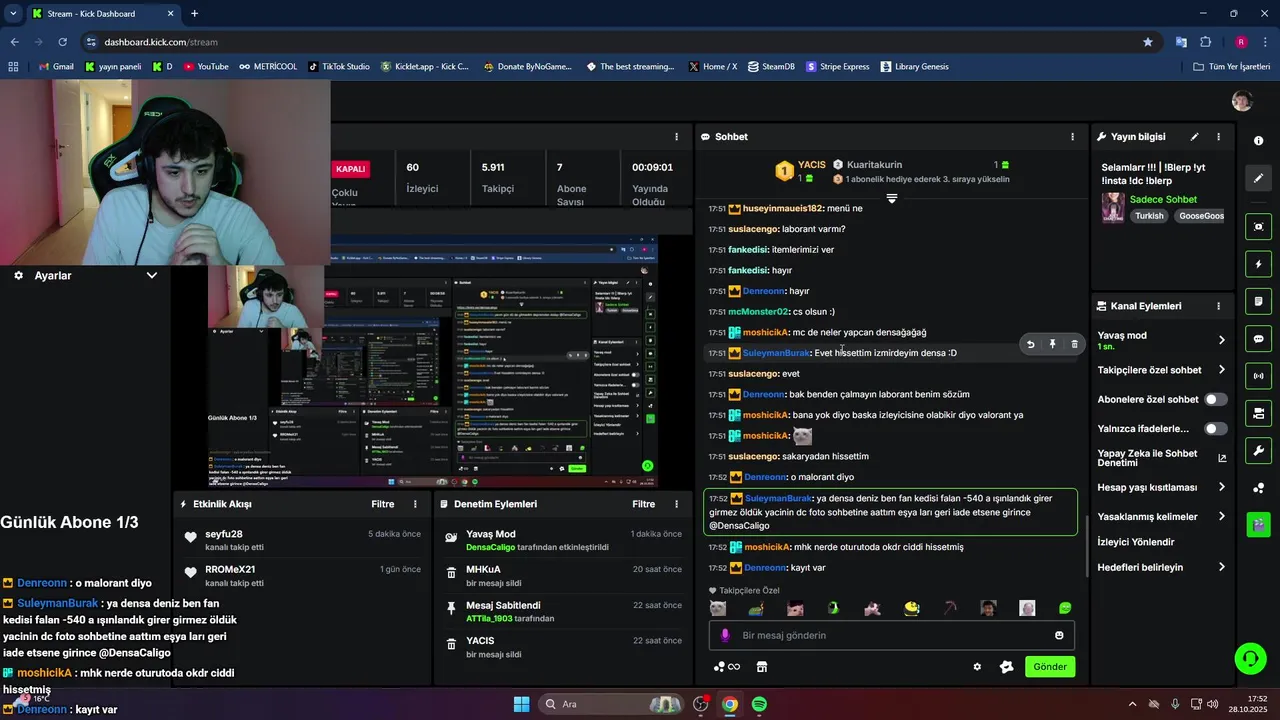Toggle the broadcast signal widget in sidebar
Viewport: 1280px width, 720px height.
[x=1259, y=376]
